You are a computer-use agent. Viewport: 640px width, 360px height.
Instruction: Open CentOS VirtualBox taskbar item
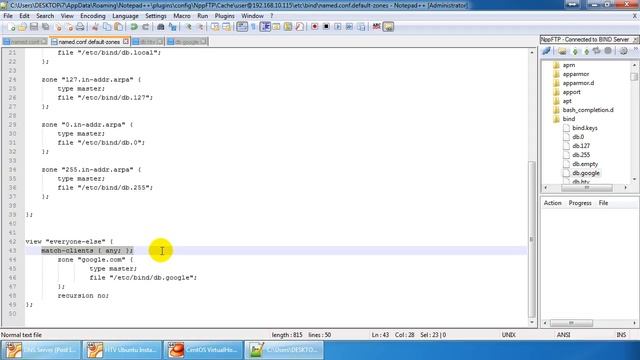click(203, 350)
